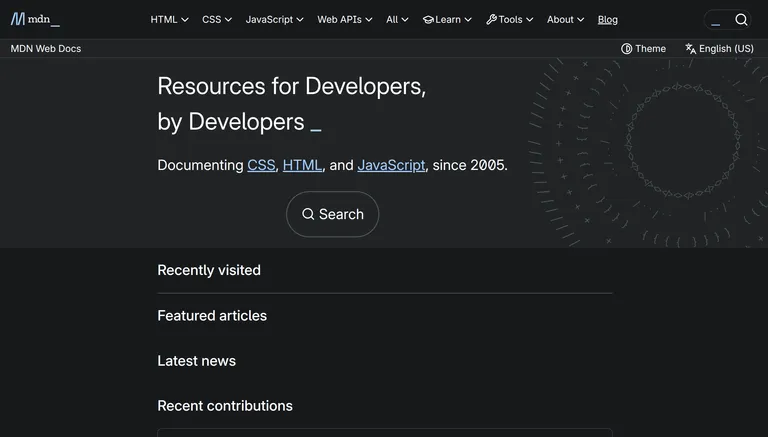Click the magnifier icon inside hero Search button
Image resolution: width=768 pixels, height=437 pixels.
pyautogui.click(x=308, y=214)
